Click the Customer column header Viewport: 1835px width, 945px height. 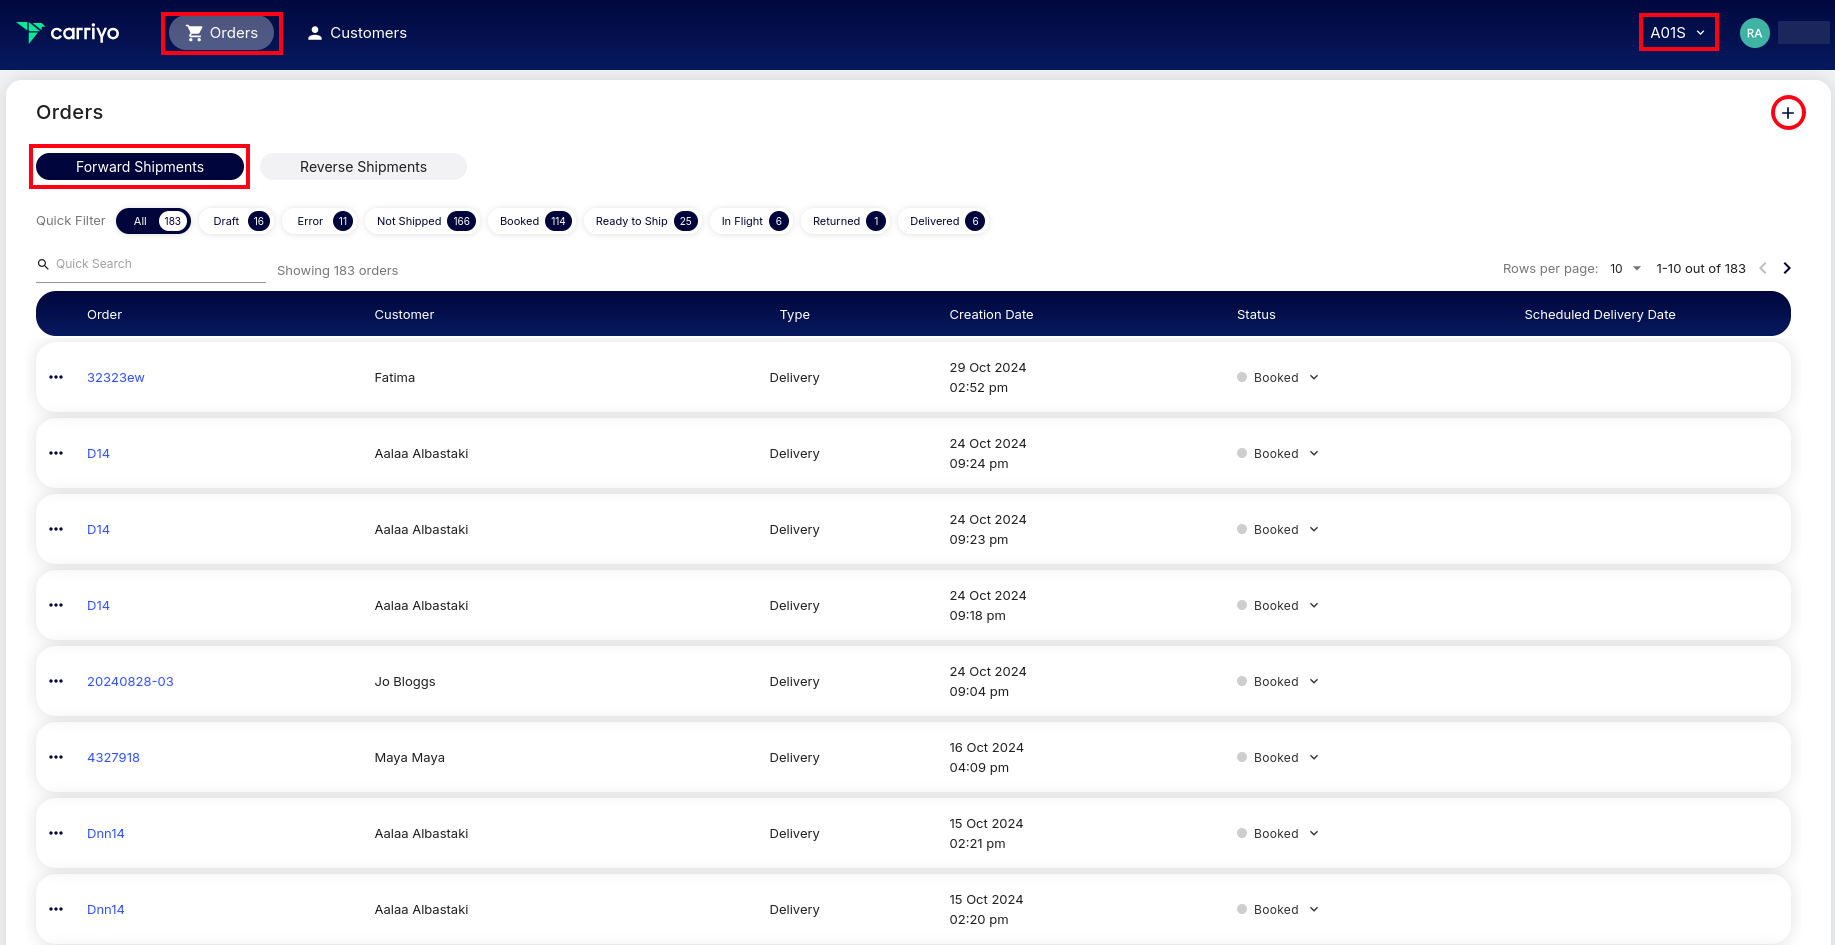click(404, 314)
